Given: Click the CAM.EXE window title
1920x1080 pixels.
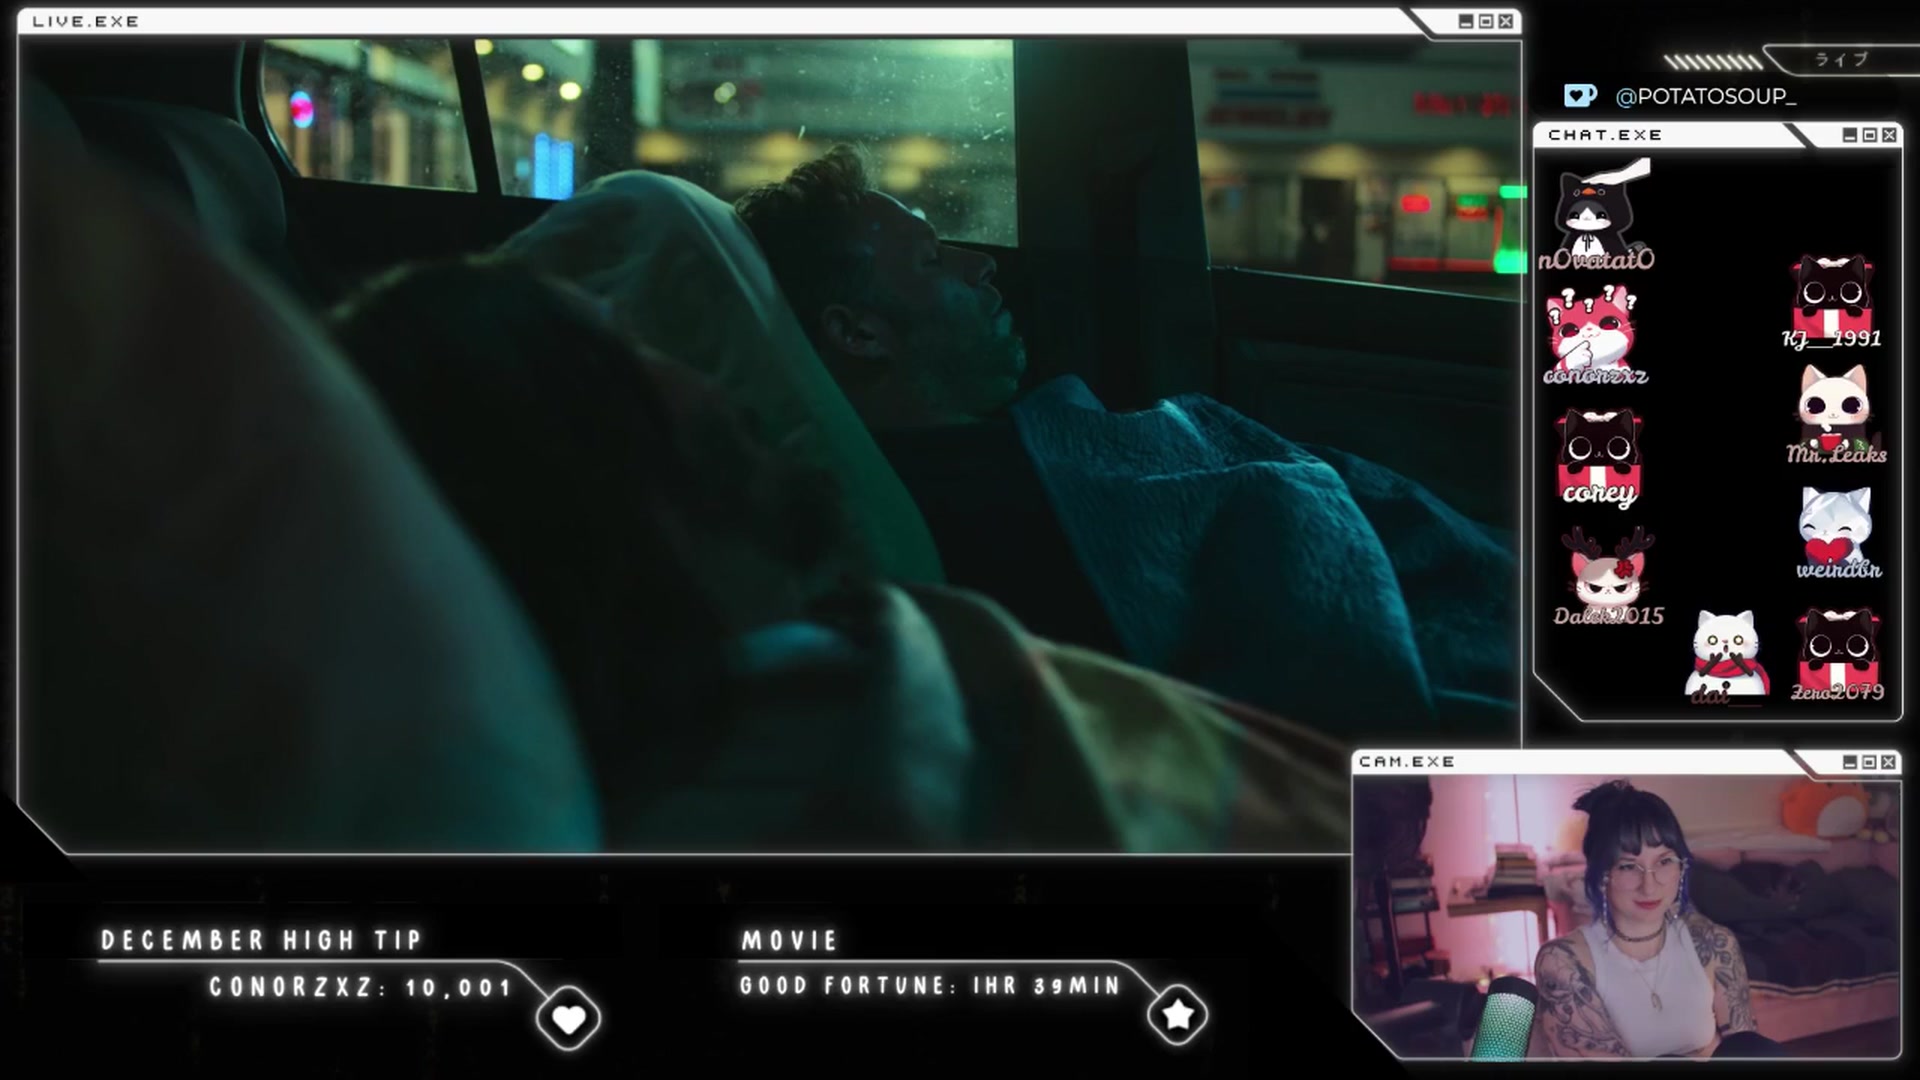Looking at the screenshot, I should pos(1407,762).
